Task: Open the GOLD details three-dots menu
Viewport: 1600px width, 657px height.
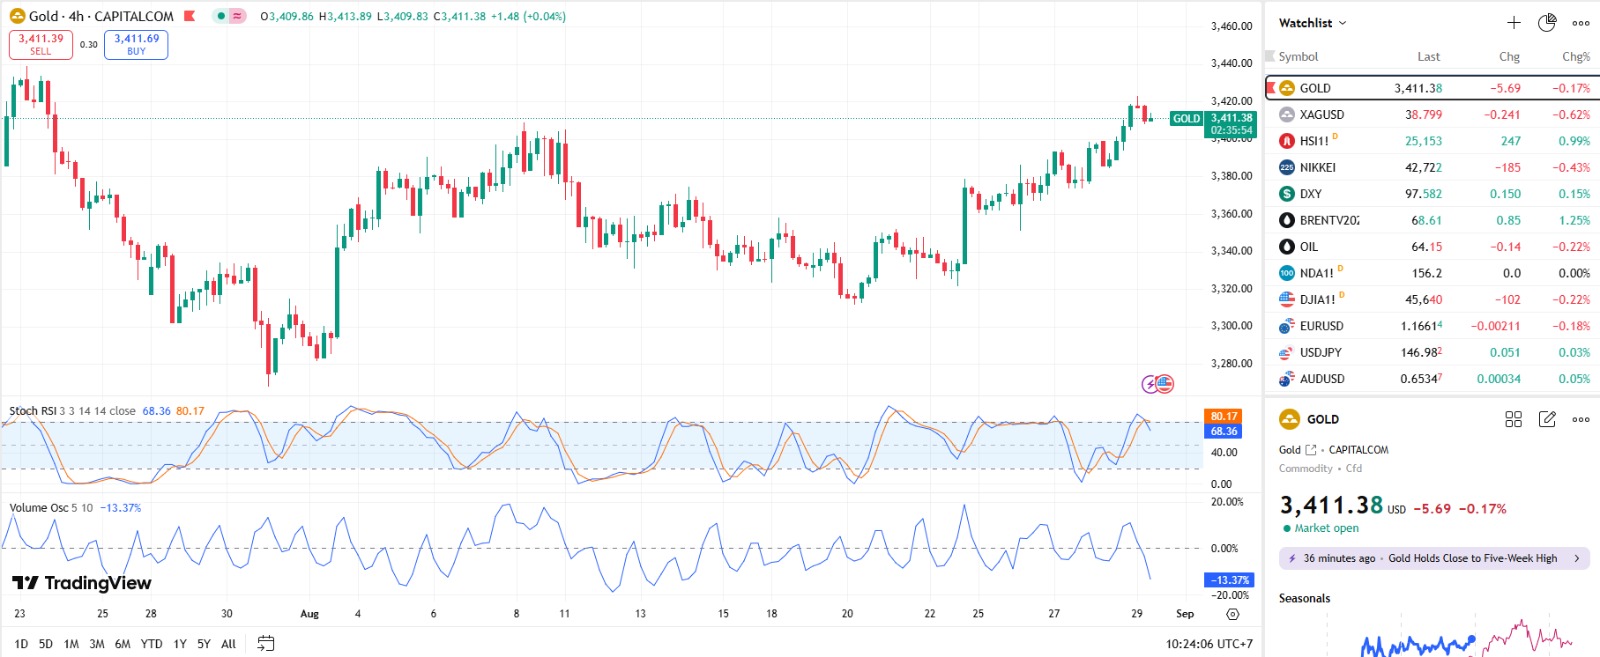Action: (1581, 419)
